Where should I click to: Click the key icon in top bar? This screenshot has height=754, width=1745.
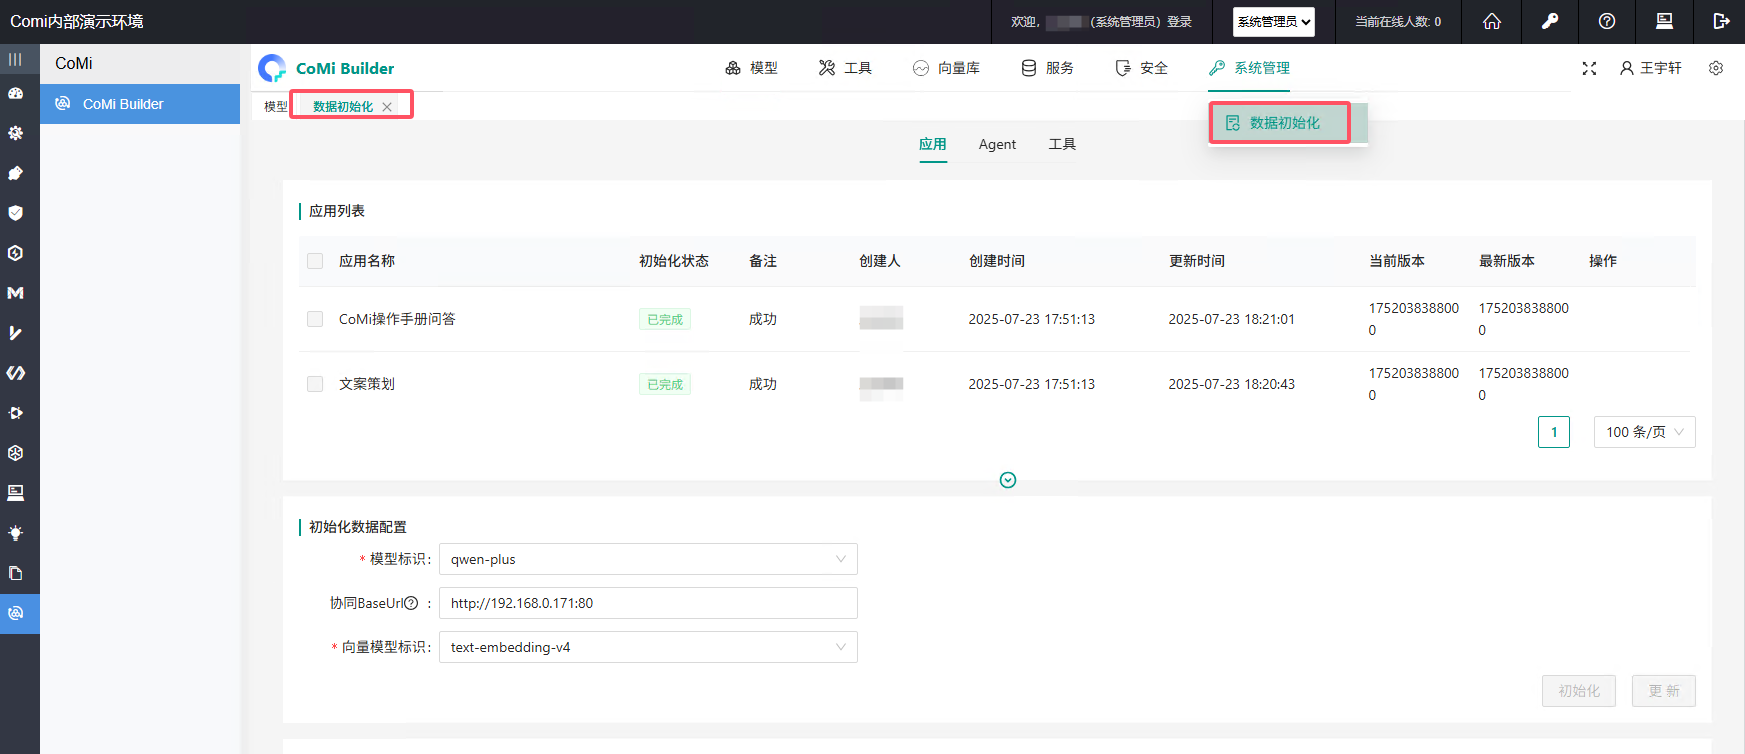coord(1549,21)
